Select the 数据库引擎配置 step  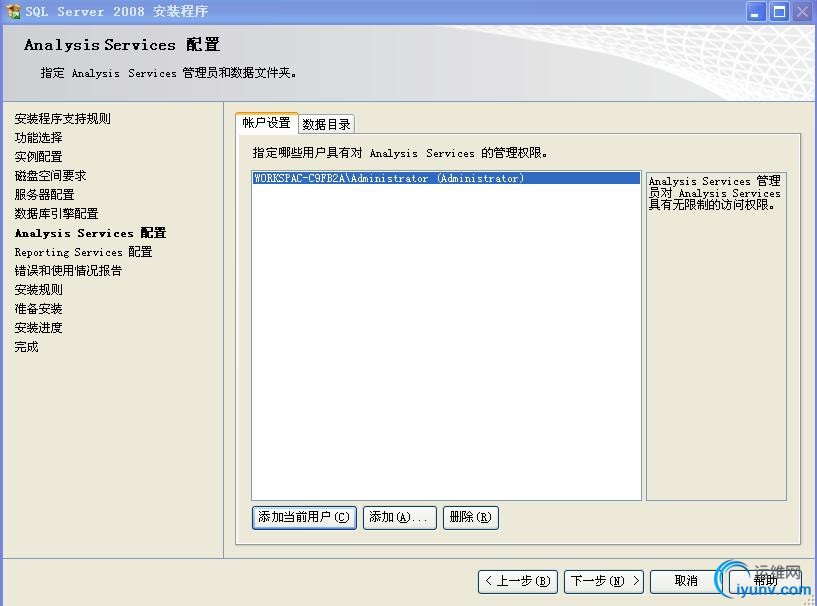(56, 214)
